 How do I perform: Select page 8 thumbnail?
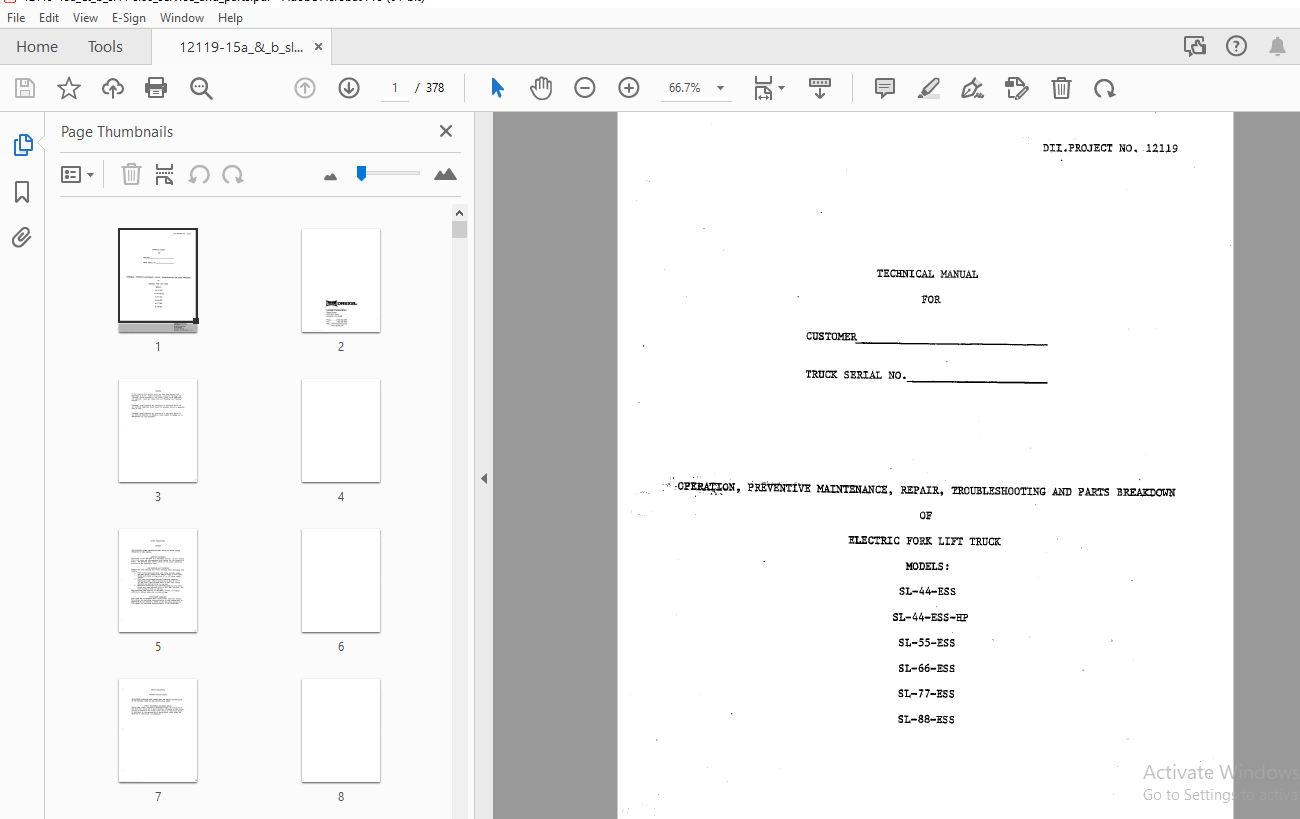point(341,730)
